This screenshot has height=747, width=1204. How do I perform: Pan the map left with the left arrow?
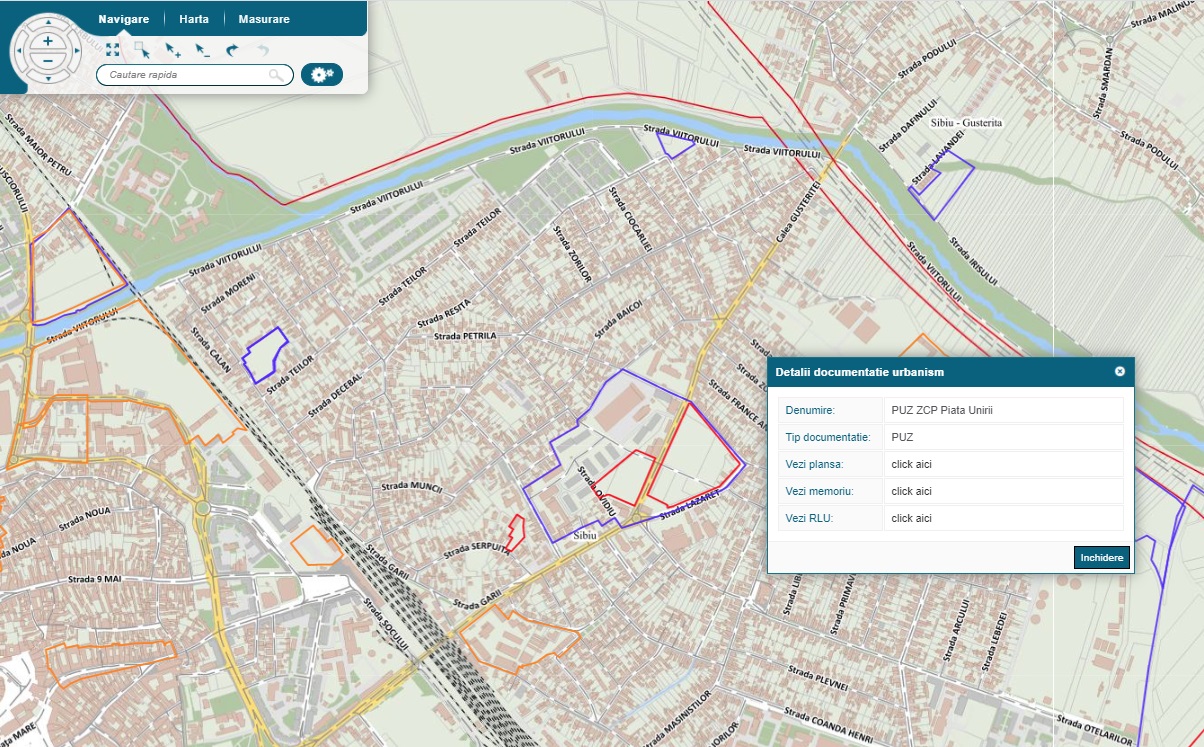(20, 51)
